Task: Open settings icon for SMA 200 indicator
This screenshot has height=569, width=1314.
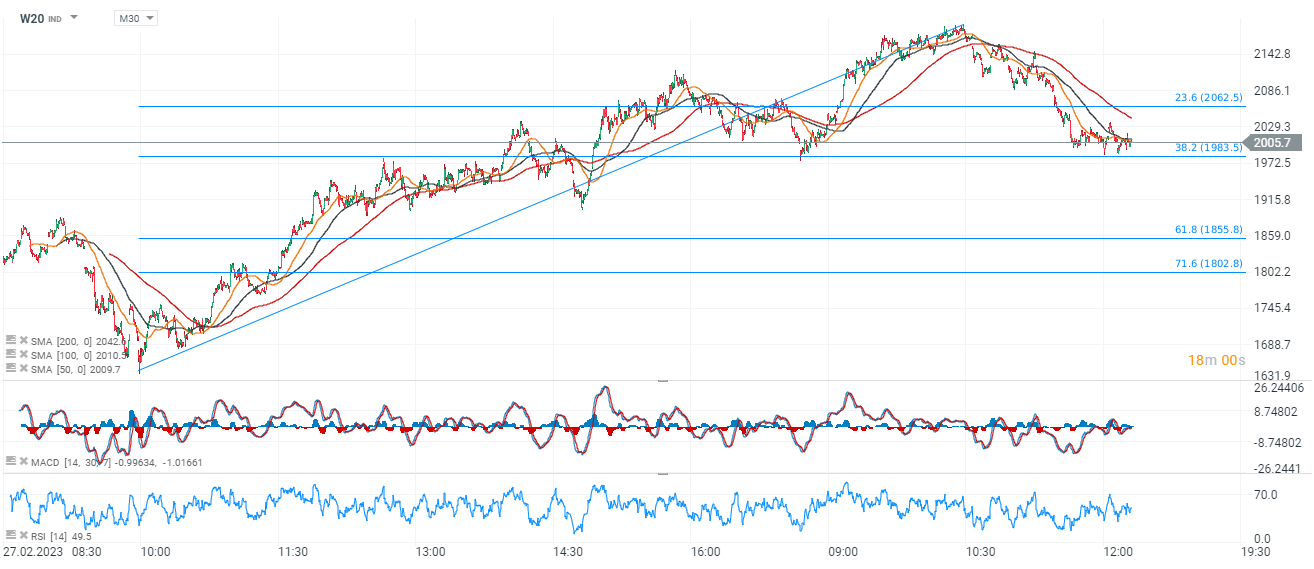Action: pos(10,341)
